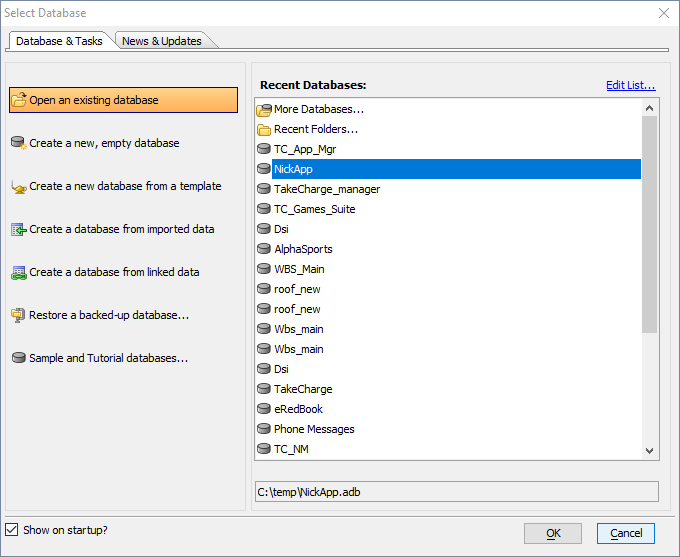Click the recent databases scrollbar thumb

[x=649, y=225]
